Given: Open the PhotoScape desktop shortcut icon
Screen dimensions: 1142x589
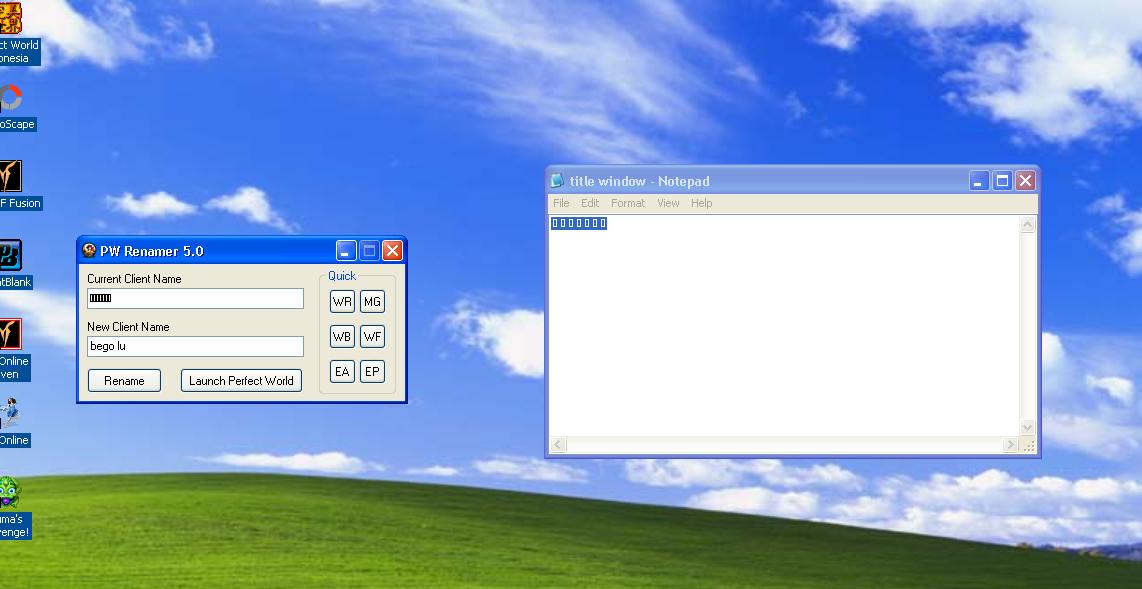Looking at the screenshot, I should (10, 99).
